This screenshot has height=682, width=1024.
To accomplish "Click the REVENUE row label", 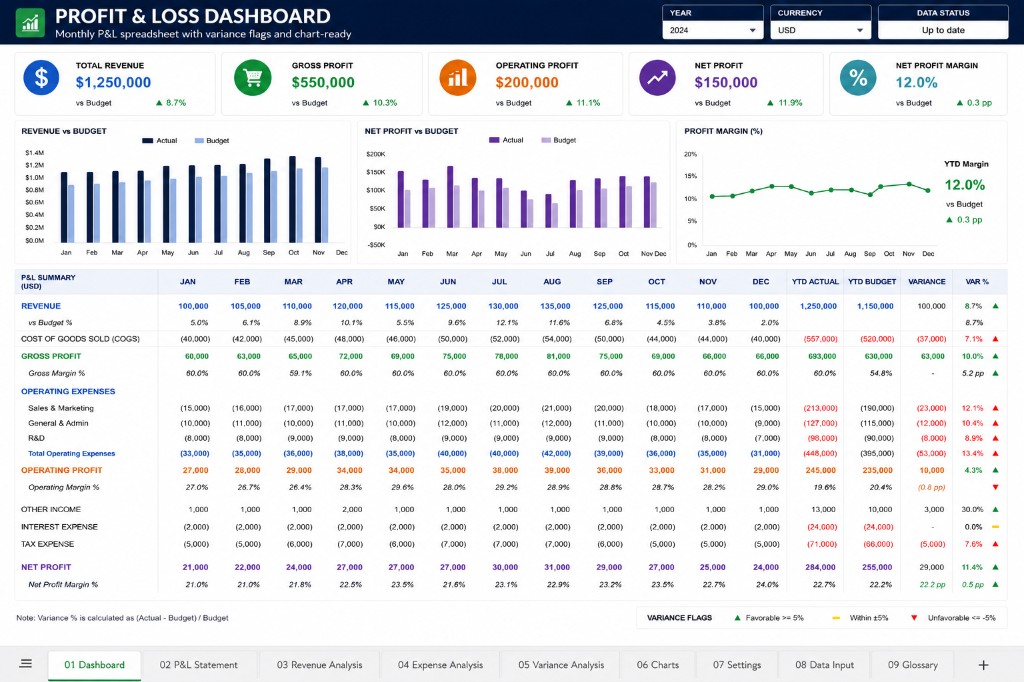I will pyautogui.click(x=40, y=306).
